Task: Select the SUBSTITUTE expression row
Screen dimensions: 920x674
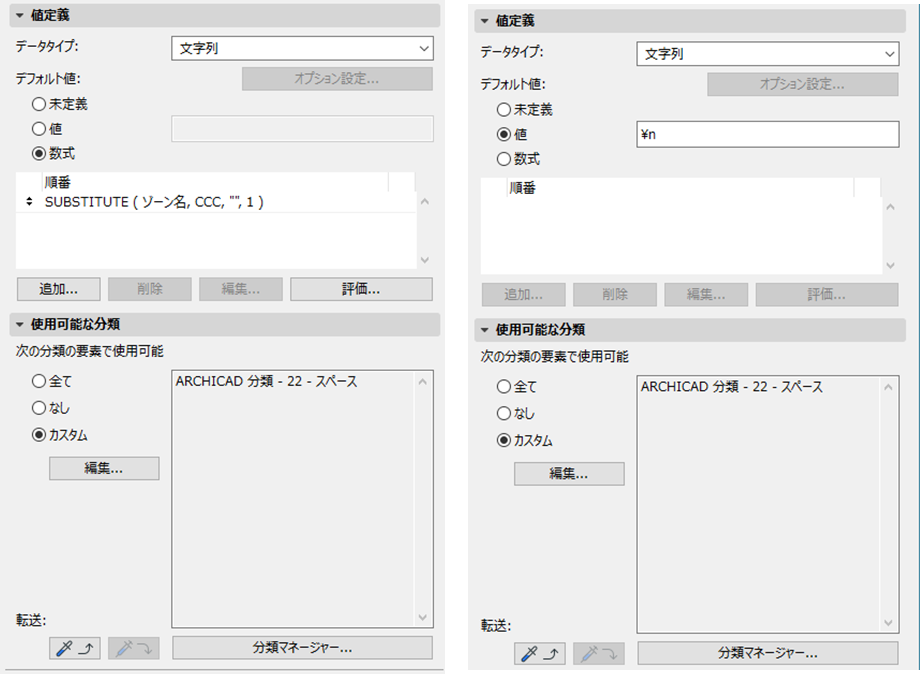Action: (216, 202)
